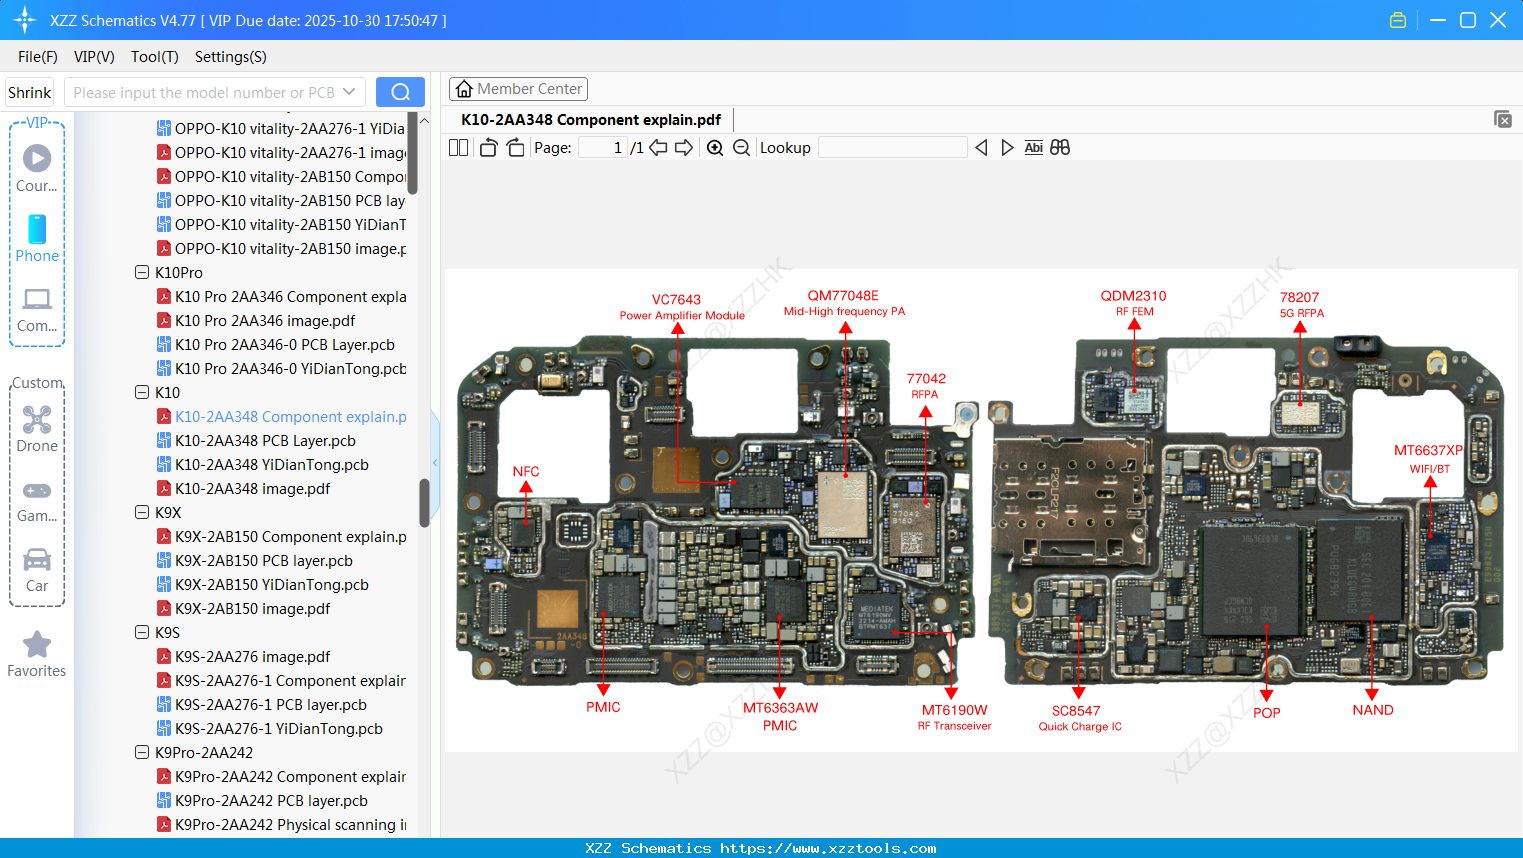Collapse the K9S folder in the tree
The width and height of the screenshot is (1523, 858).
click(141, 632)
